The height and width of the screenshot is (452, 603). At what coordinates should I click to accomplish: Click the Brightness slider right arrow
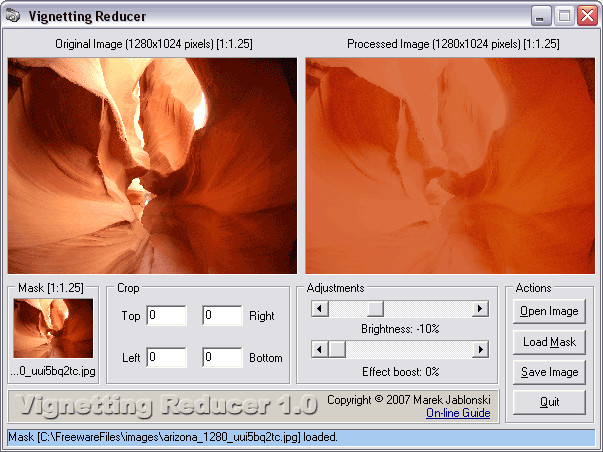point(480,309)
